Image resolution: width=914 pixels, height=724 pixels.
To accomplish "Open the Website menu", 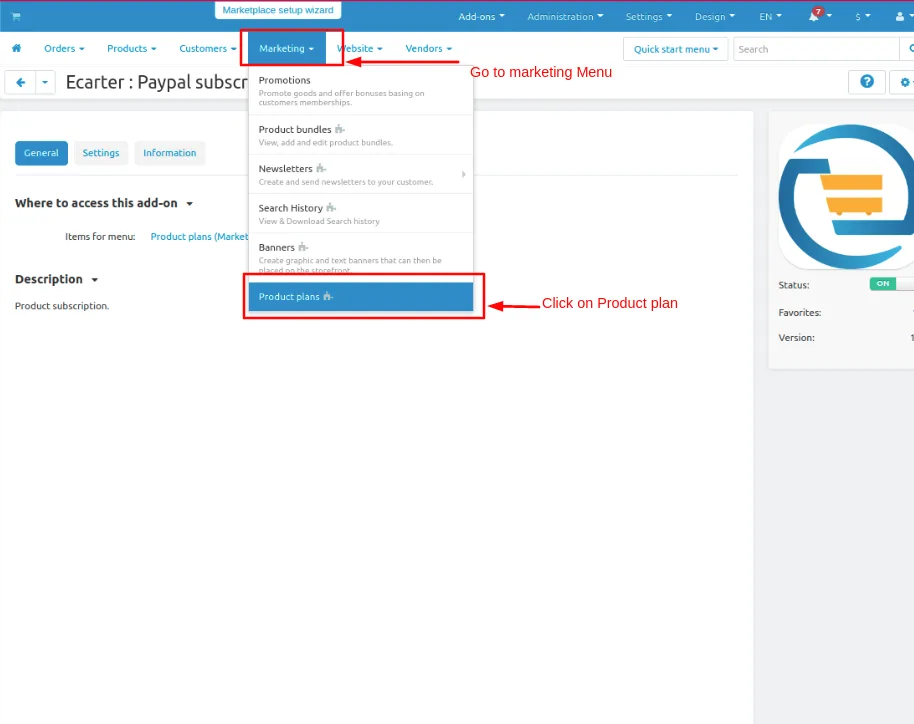I will pyautogui.click(x=360, y=48).
